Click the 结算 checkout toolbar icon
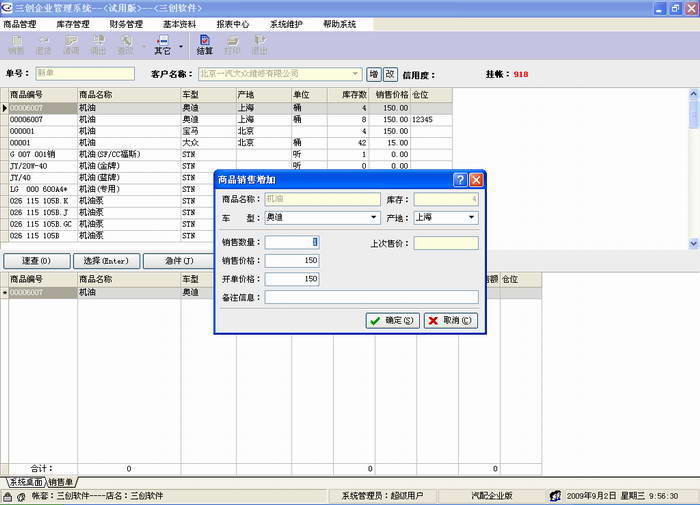700x505 pixels. click(204, 46)
